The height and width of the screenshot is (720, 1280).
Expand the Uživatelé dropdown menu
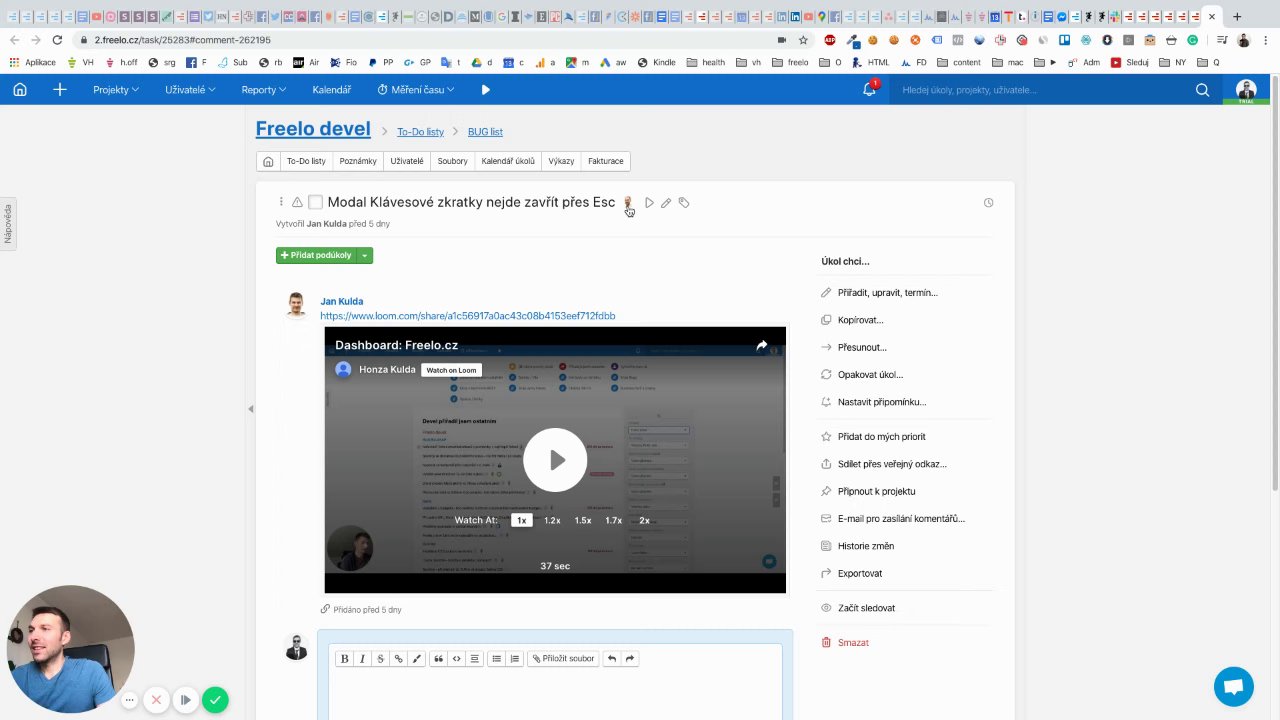[191, 90]
